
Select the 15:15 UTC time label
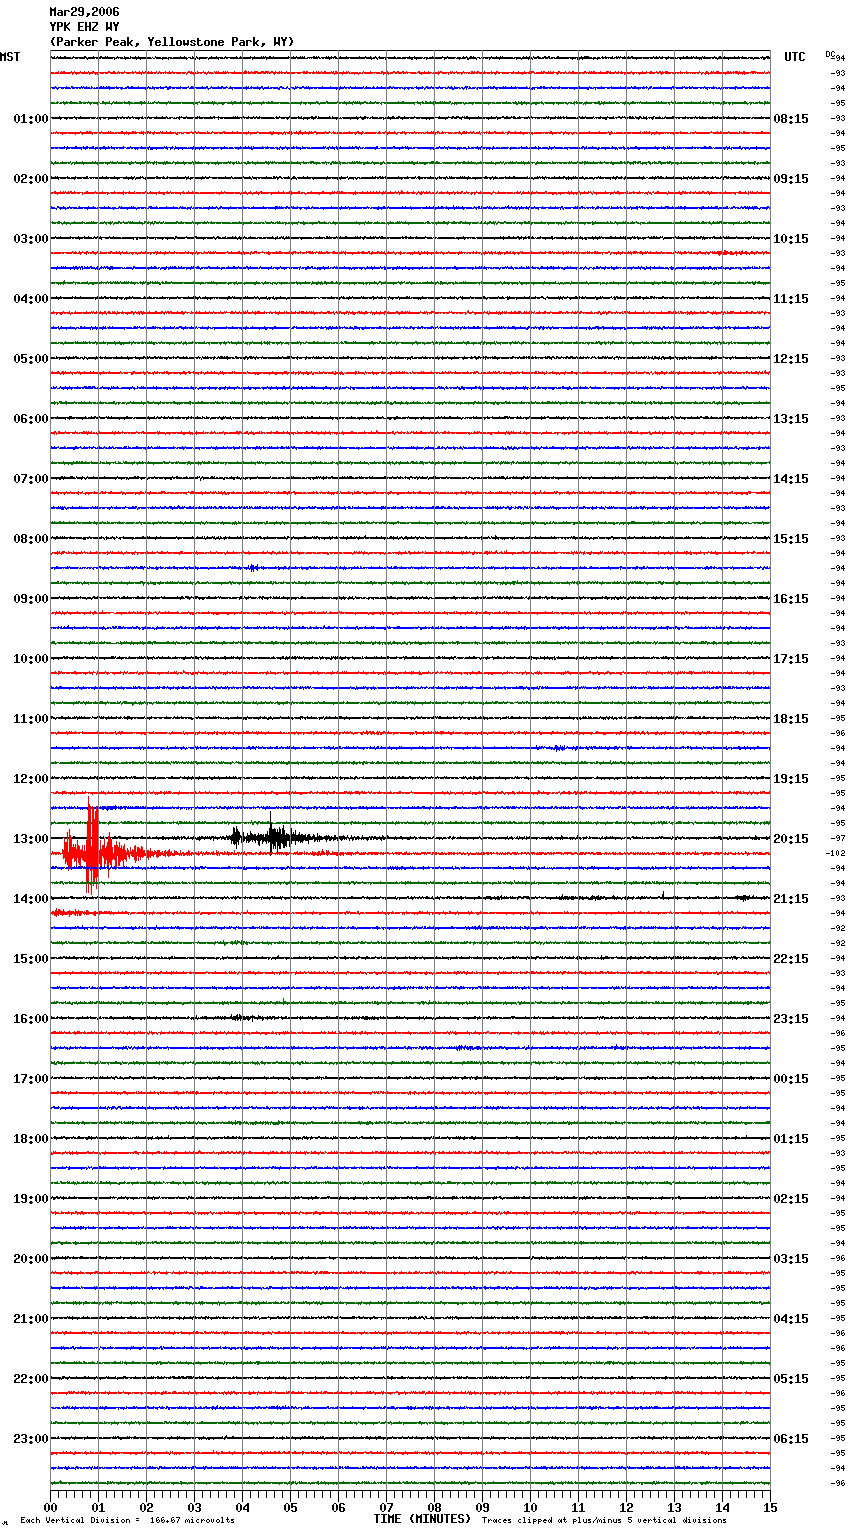(791, 539)
